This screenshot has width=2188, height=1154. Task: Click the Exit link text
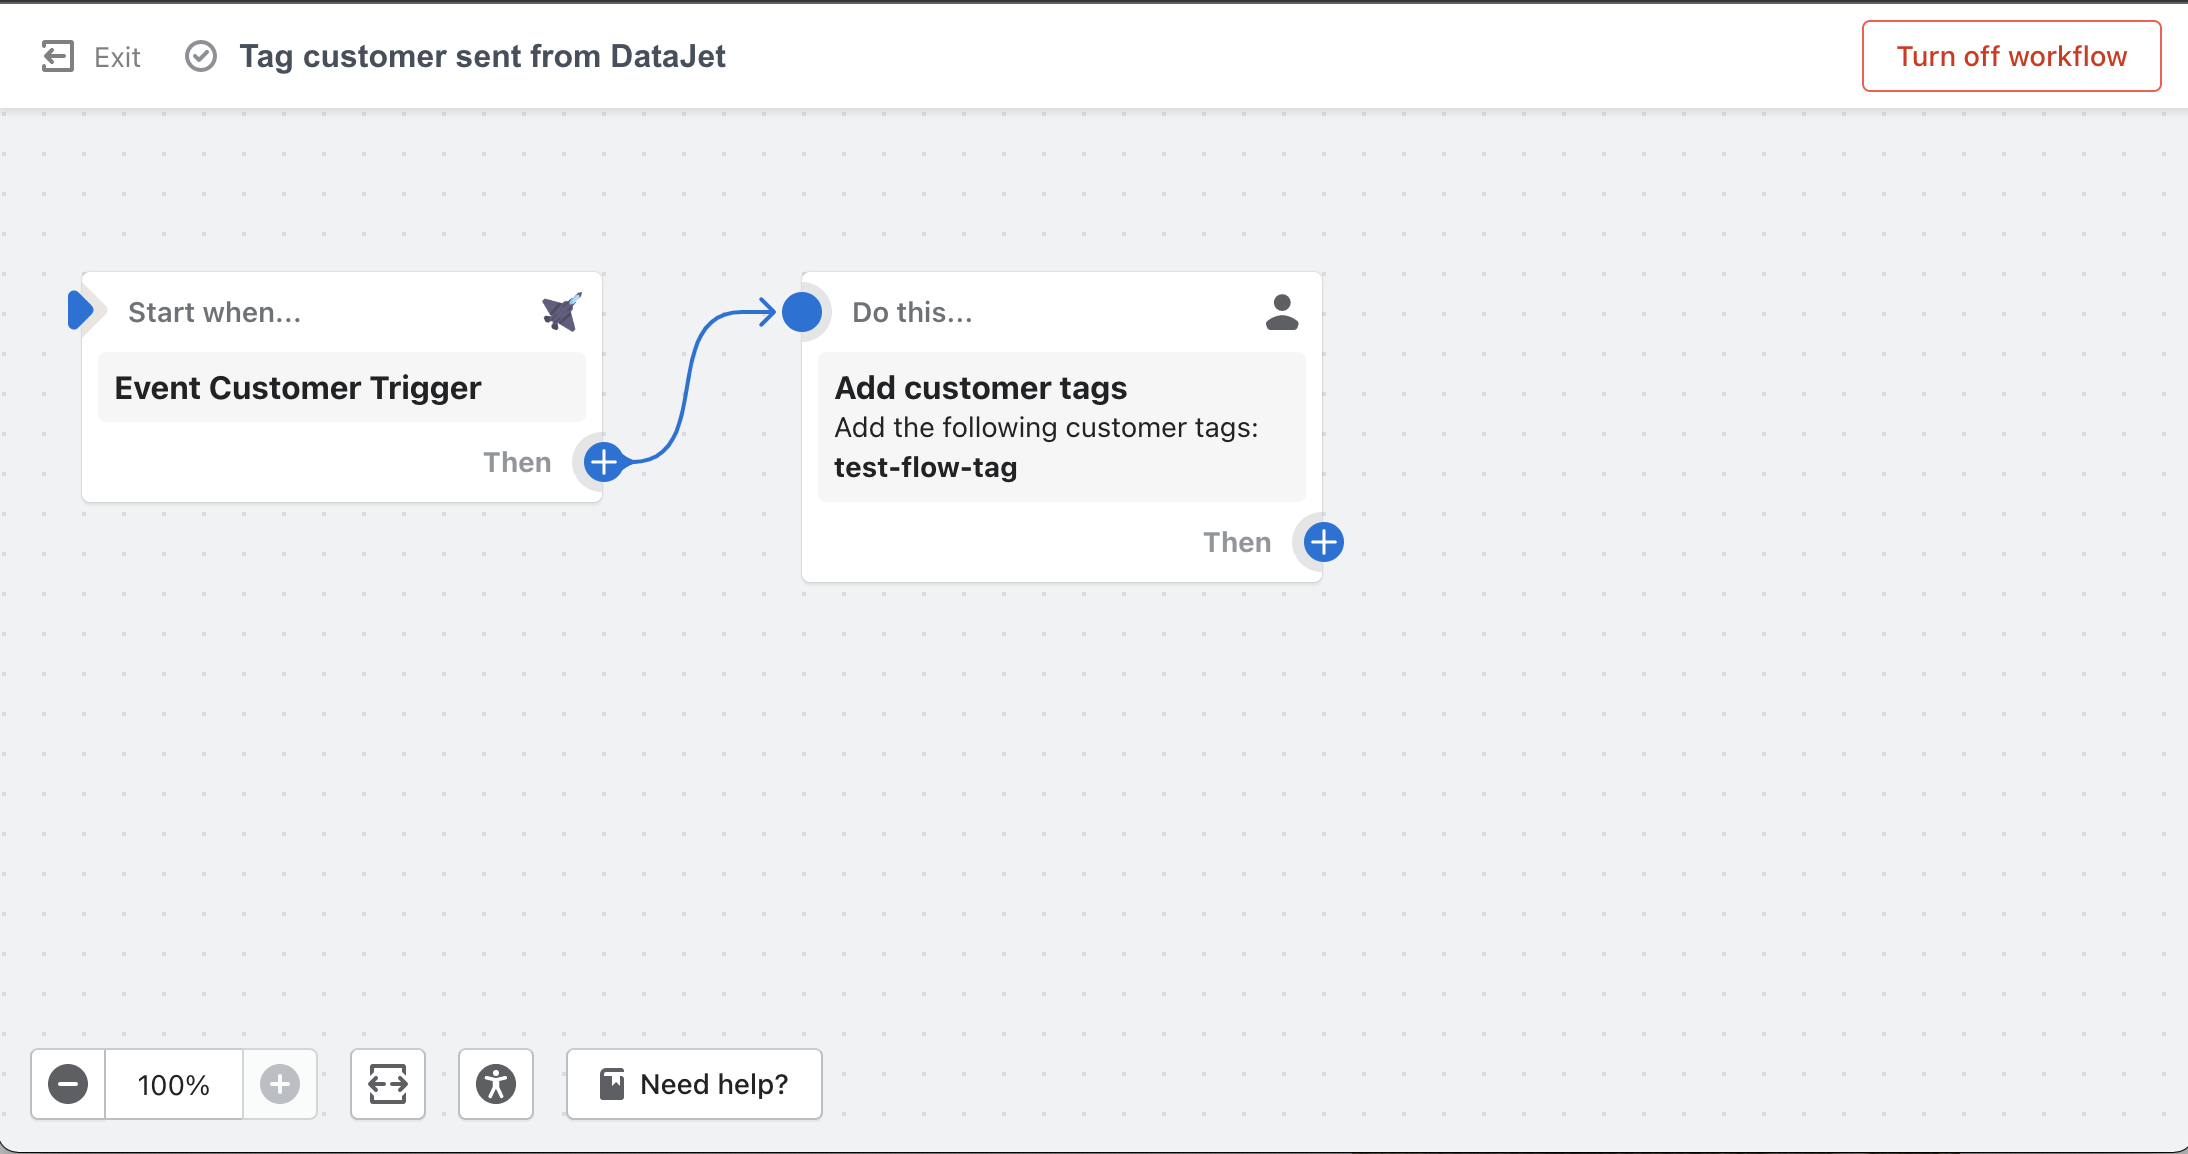tap(117, 57)
